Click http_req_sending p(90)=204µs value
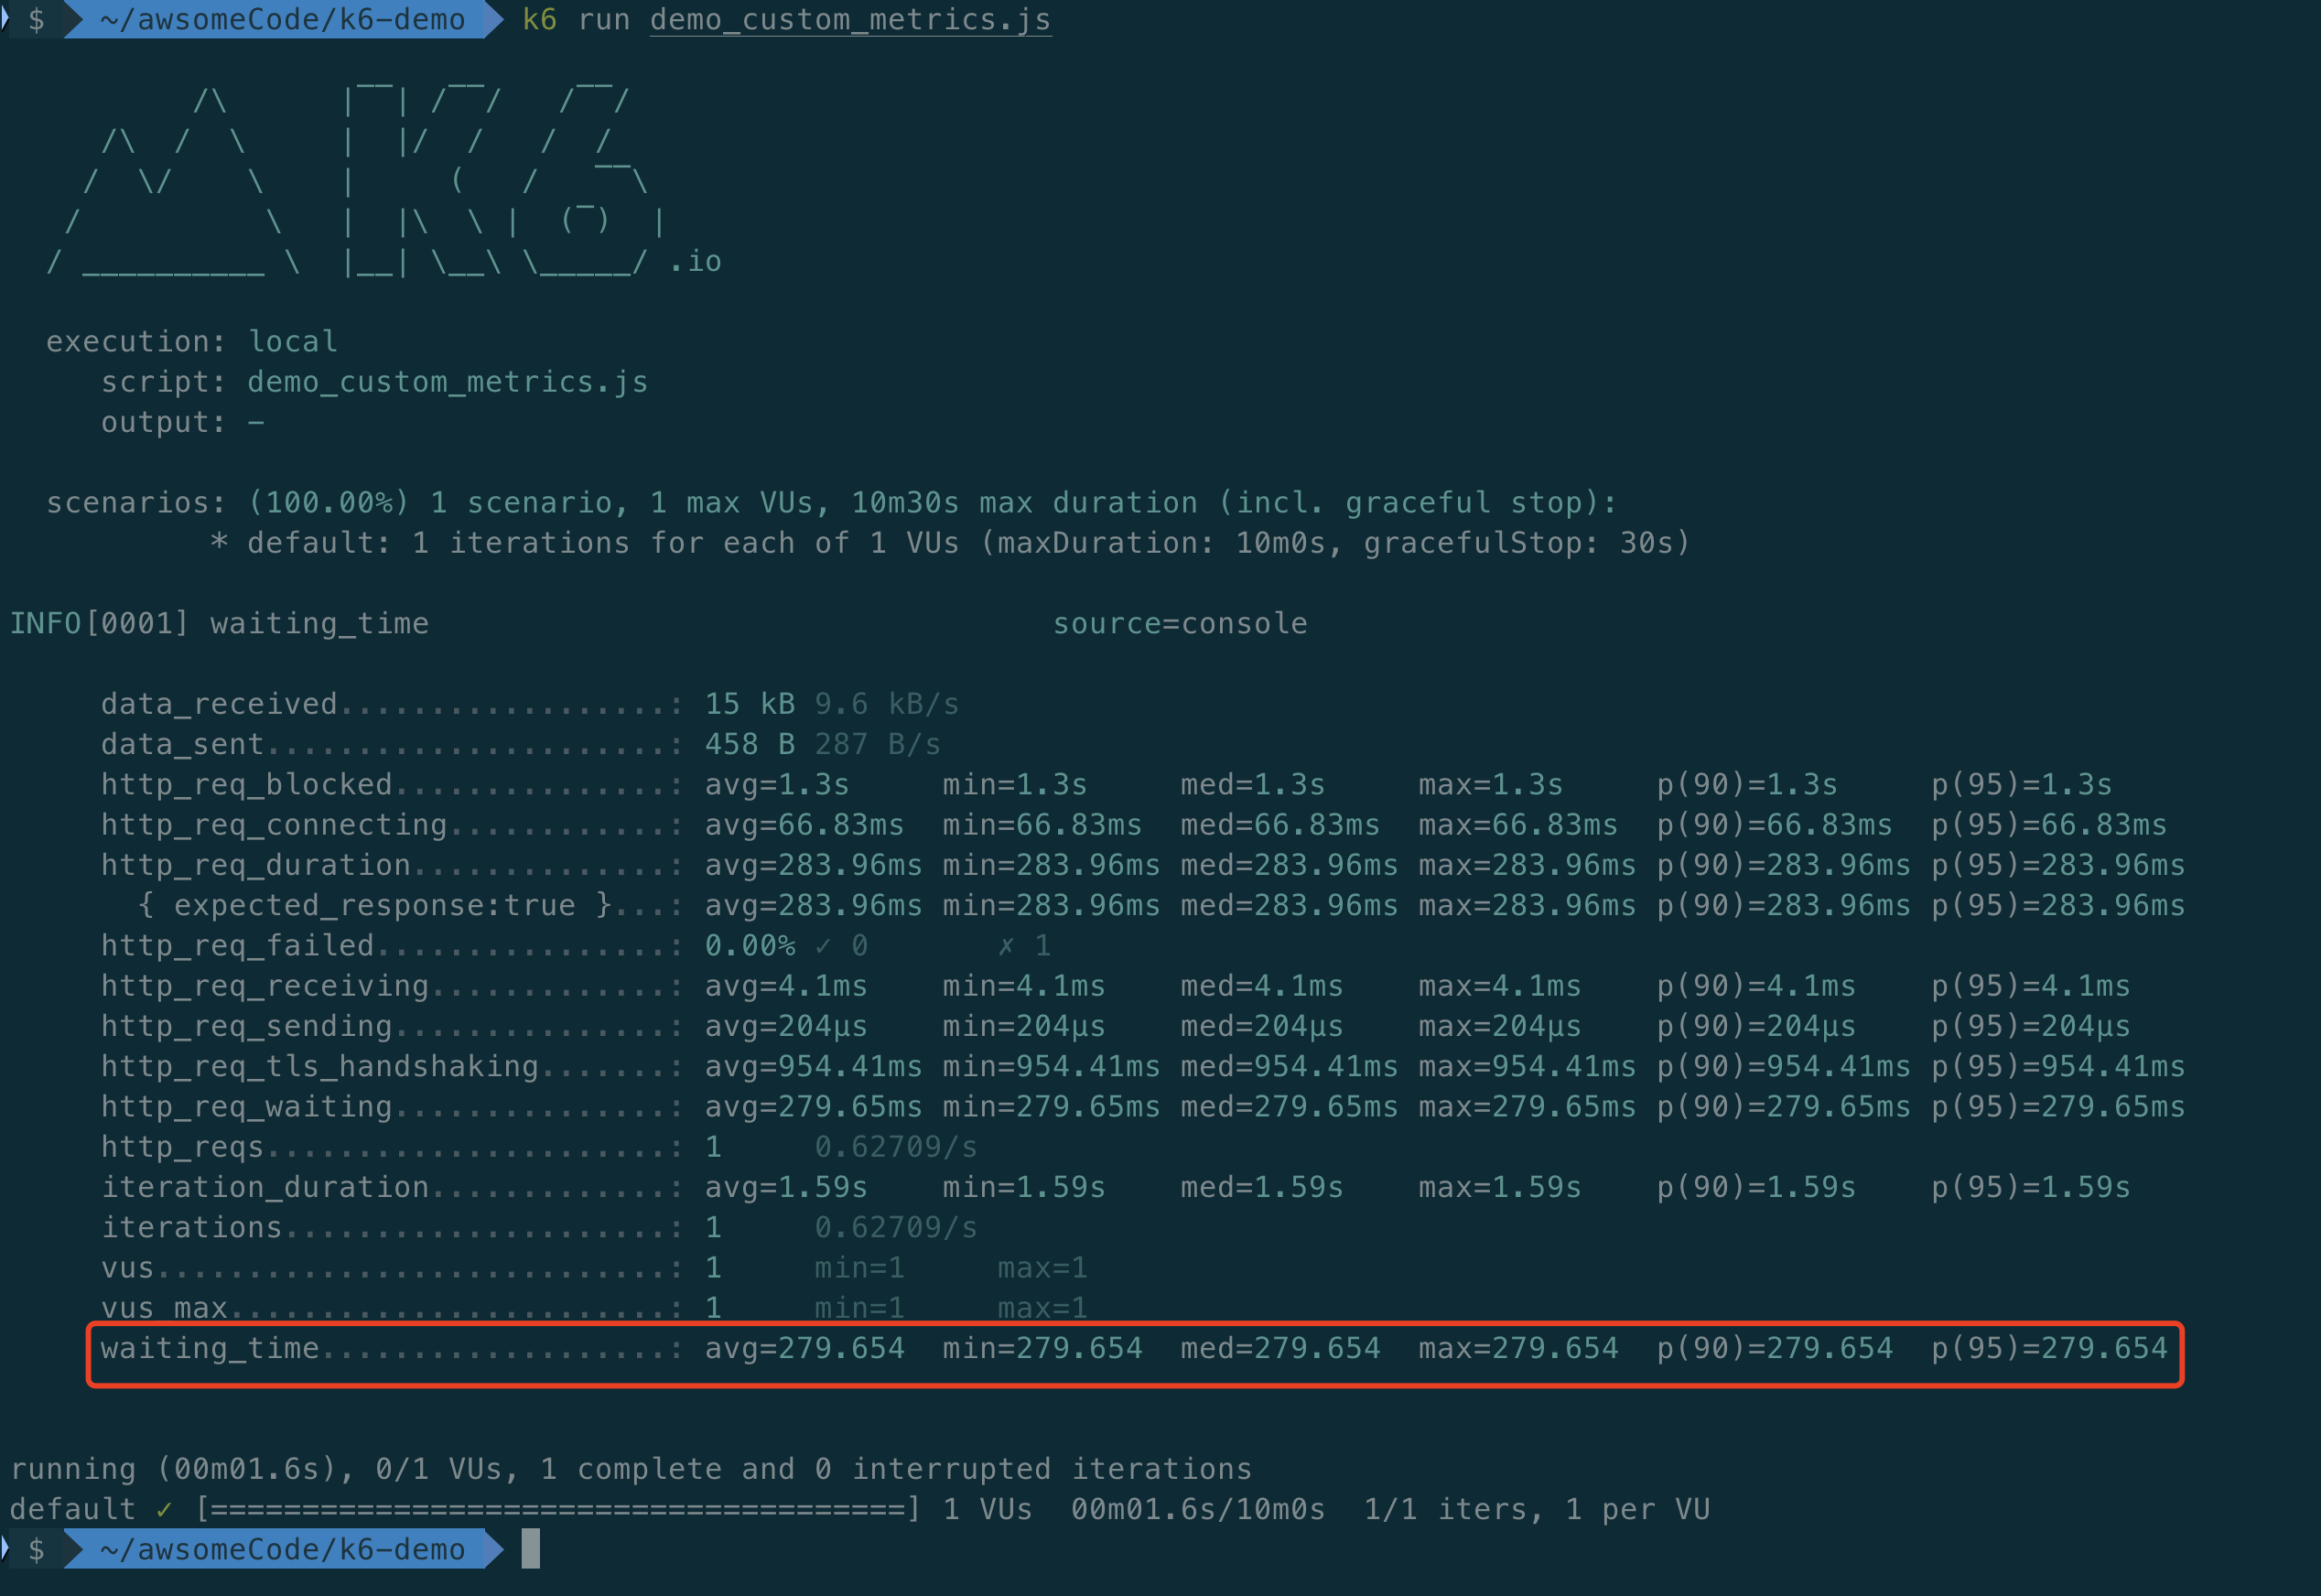2321x1596 pixels. pos(1756,1026)
